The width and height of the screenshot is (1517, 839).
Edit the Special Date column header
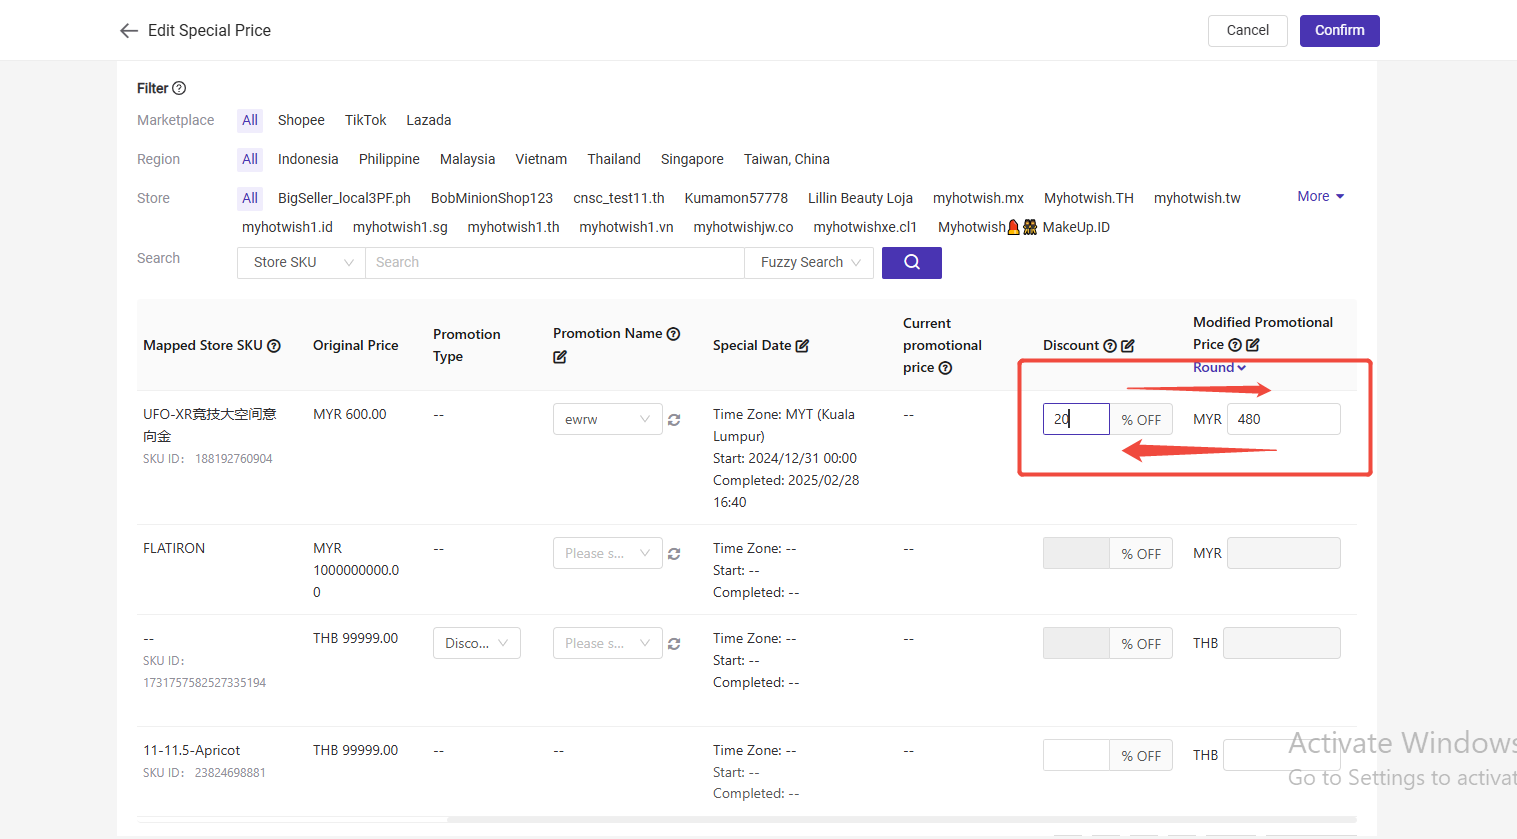pos(801,344)
